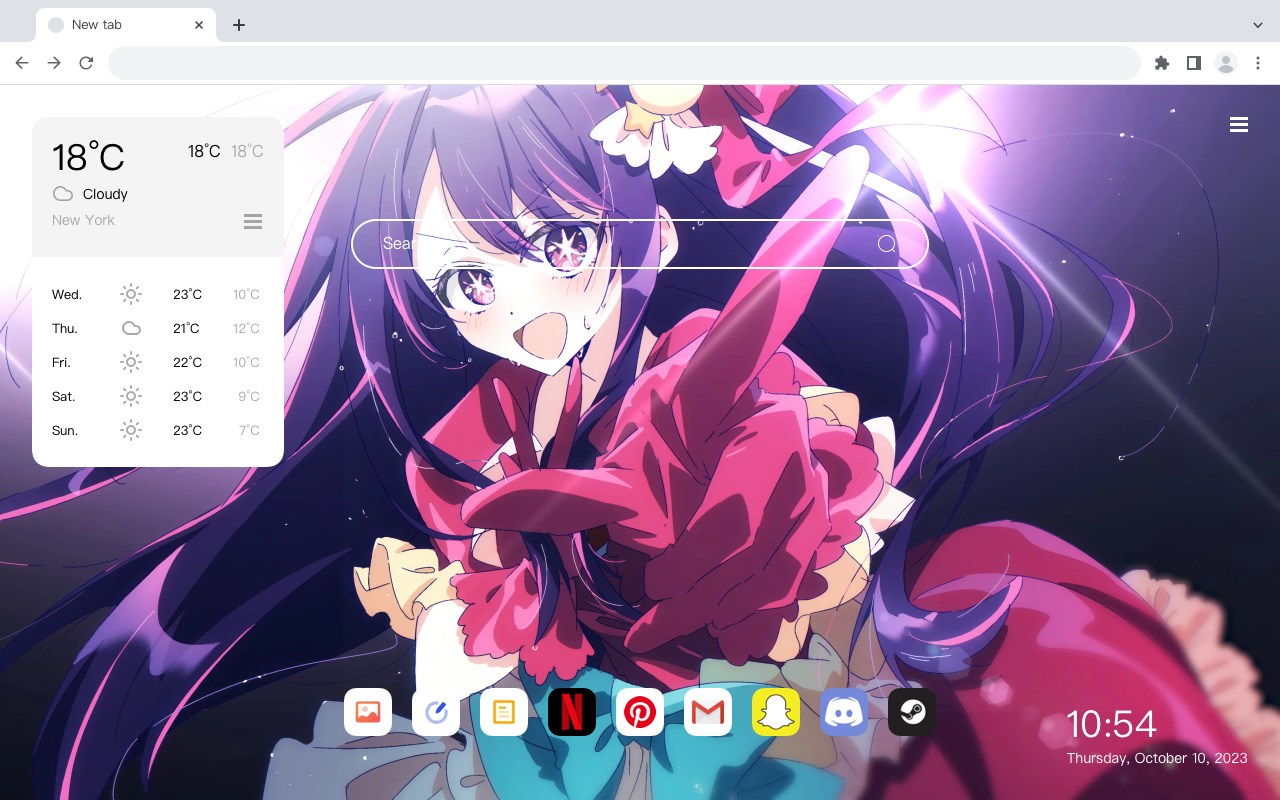Open the blue checkmark tasks shortcut icon

click(436, 712)
